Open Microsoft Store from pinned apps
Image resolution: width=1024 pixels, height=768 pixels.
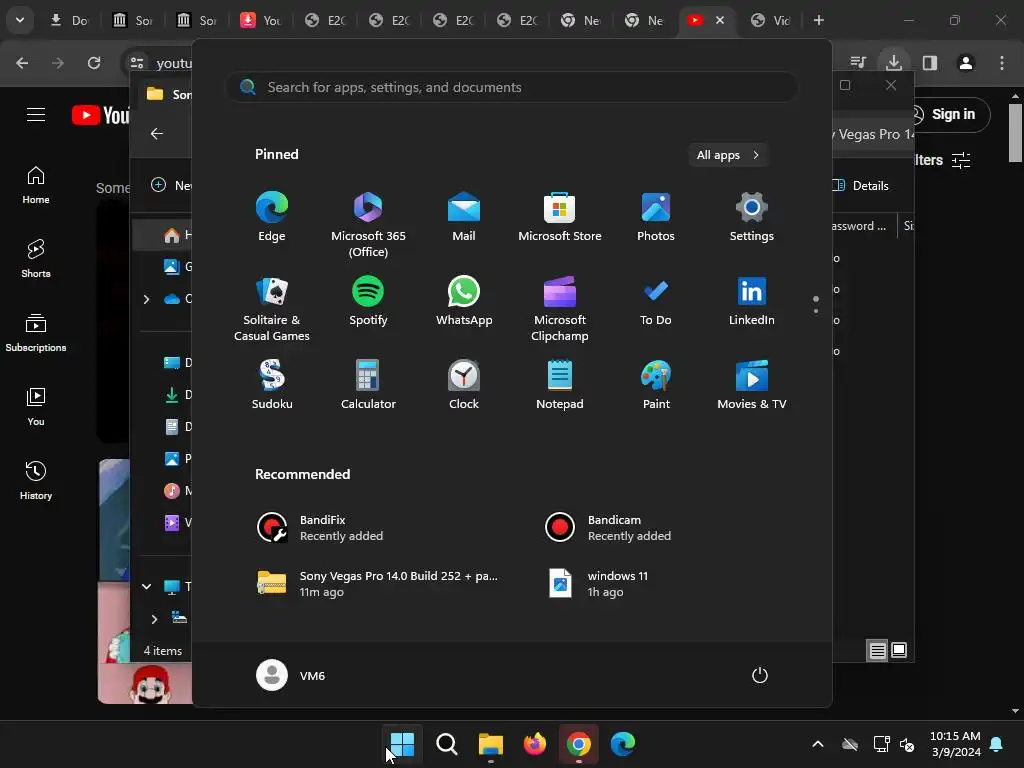coord(560,217)
